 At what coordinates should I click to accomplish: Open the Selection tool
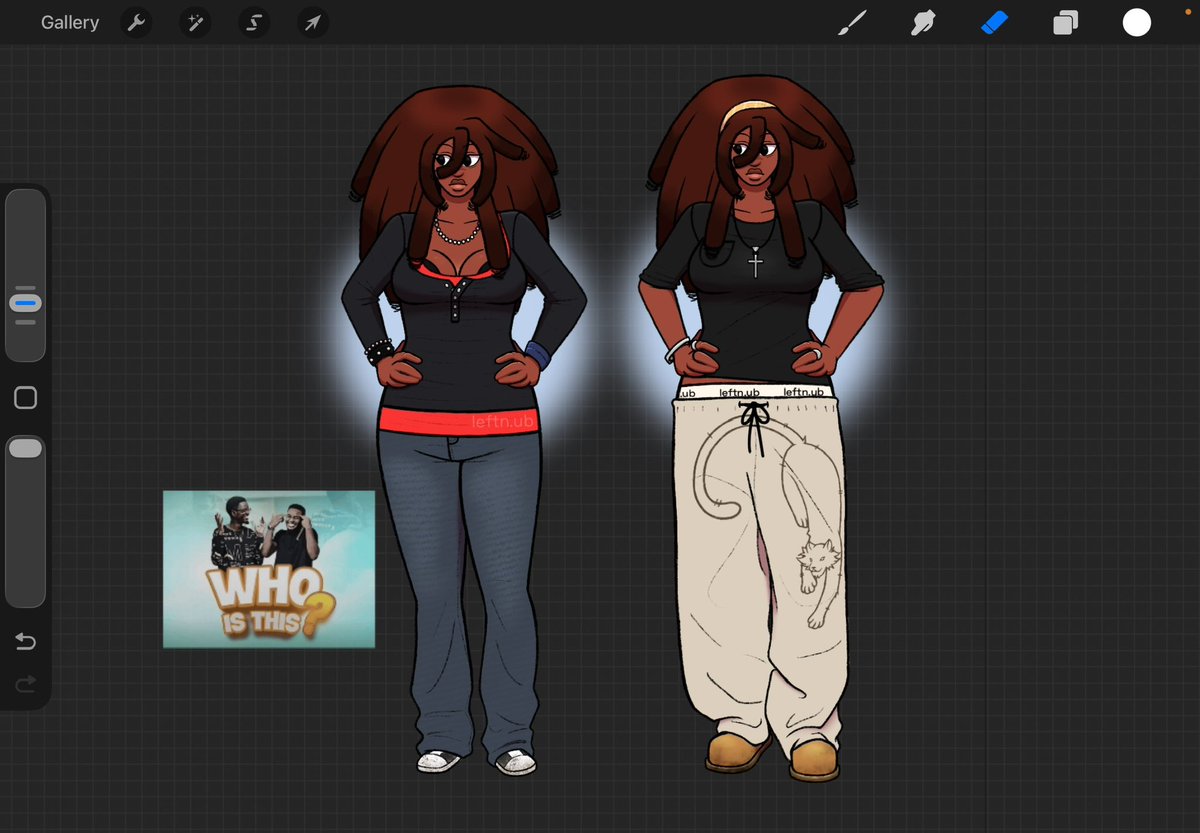pos(254,23)
